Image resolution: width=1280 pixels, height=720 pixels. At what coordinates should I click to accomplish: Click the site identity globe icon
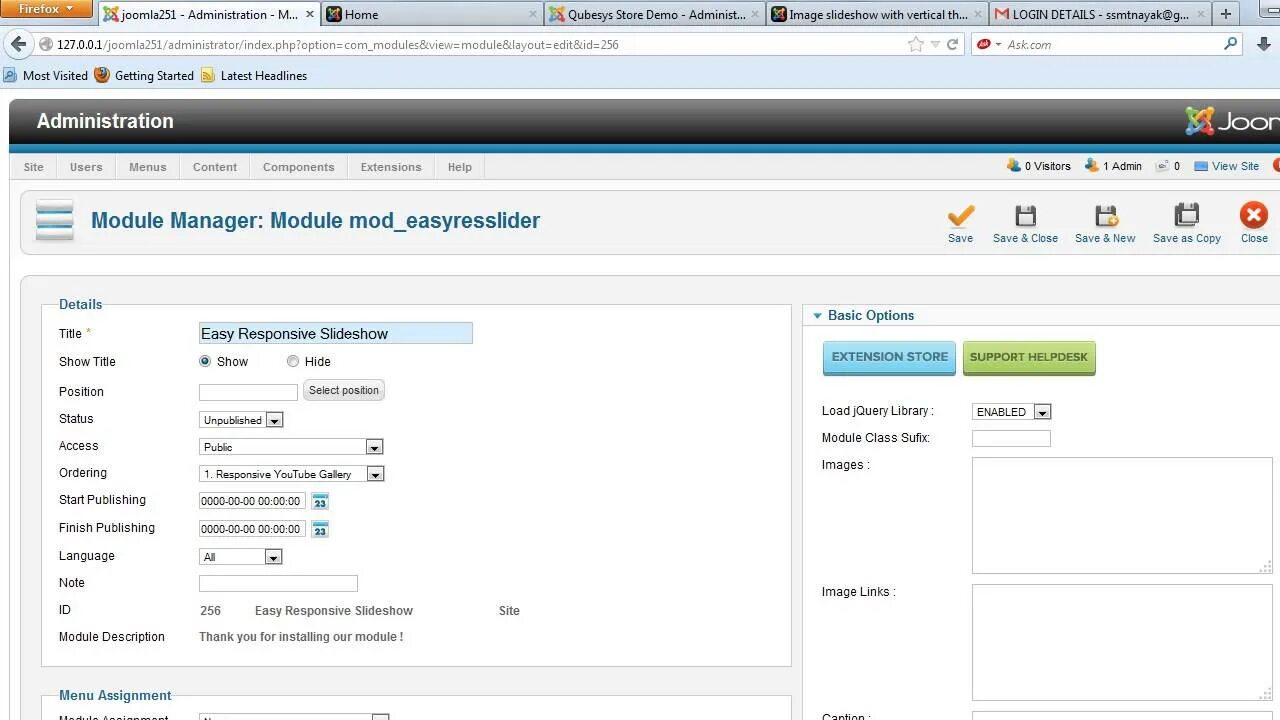46,45
